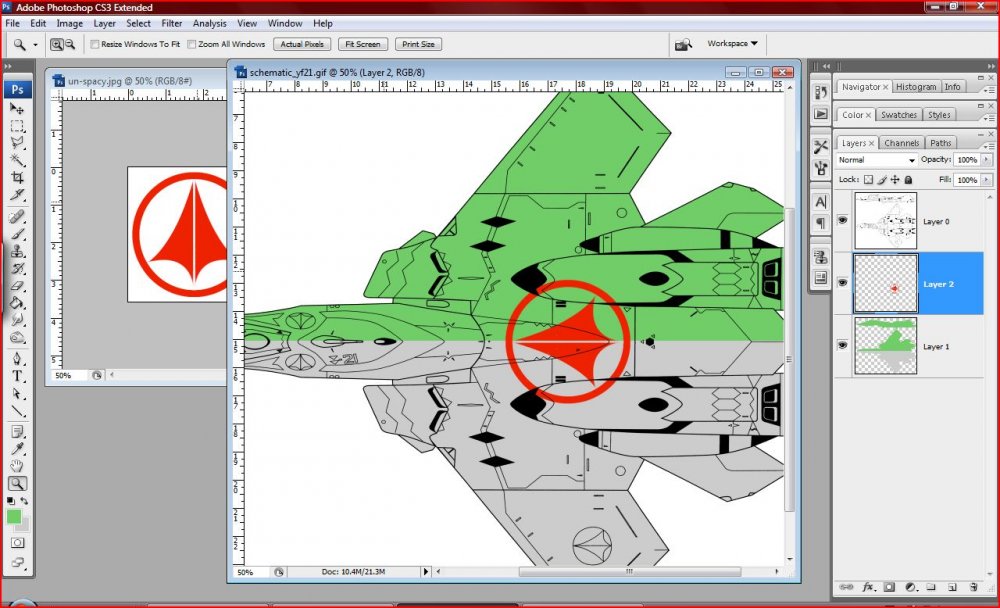Screen dimensions: 1000x608
Task: Select the Horizontal Type tool
Action: point(17,376)
